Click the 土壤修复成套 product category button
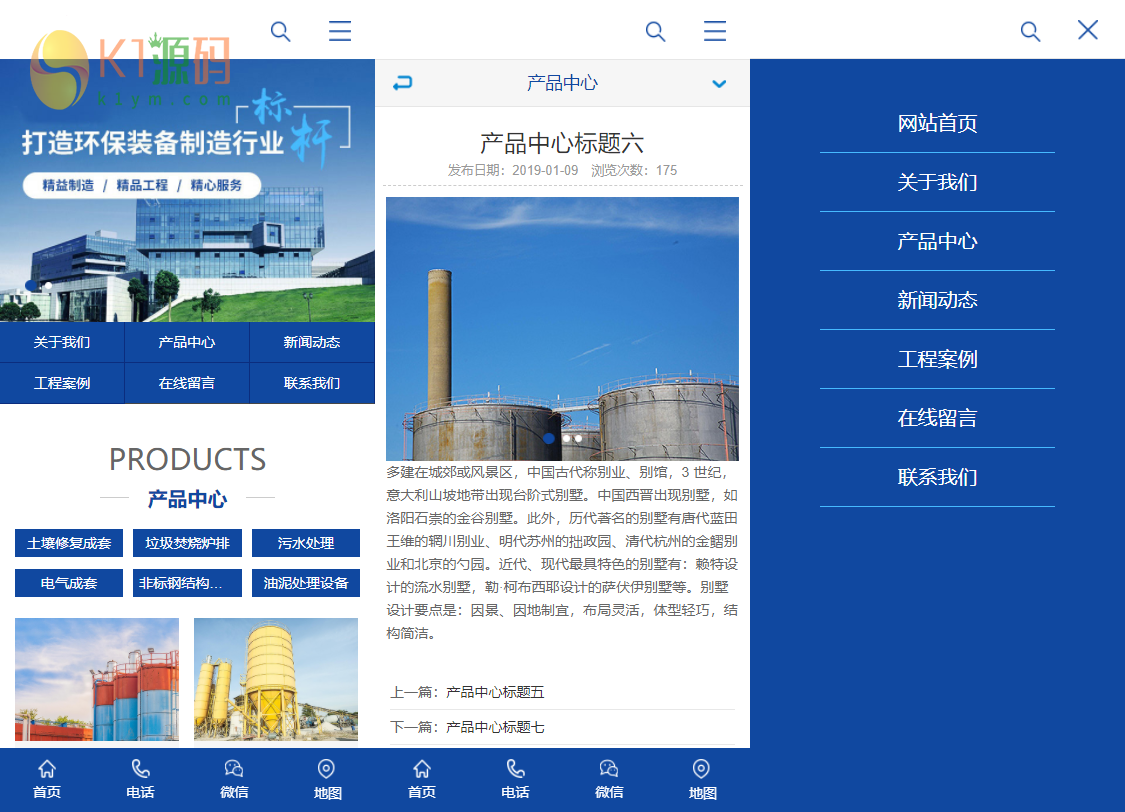This screenshot has width=1125, height=812. point(69,543)
